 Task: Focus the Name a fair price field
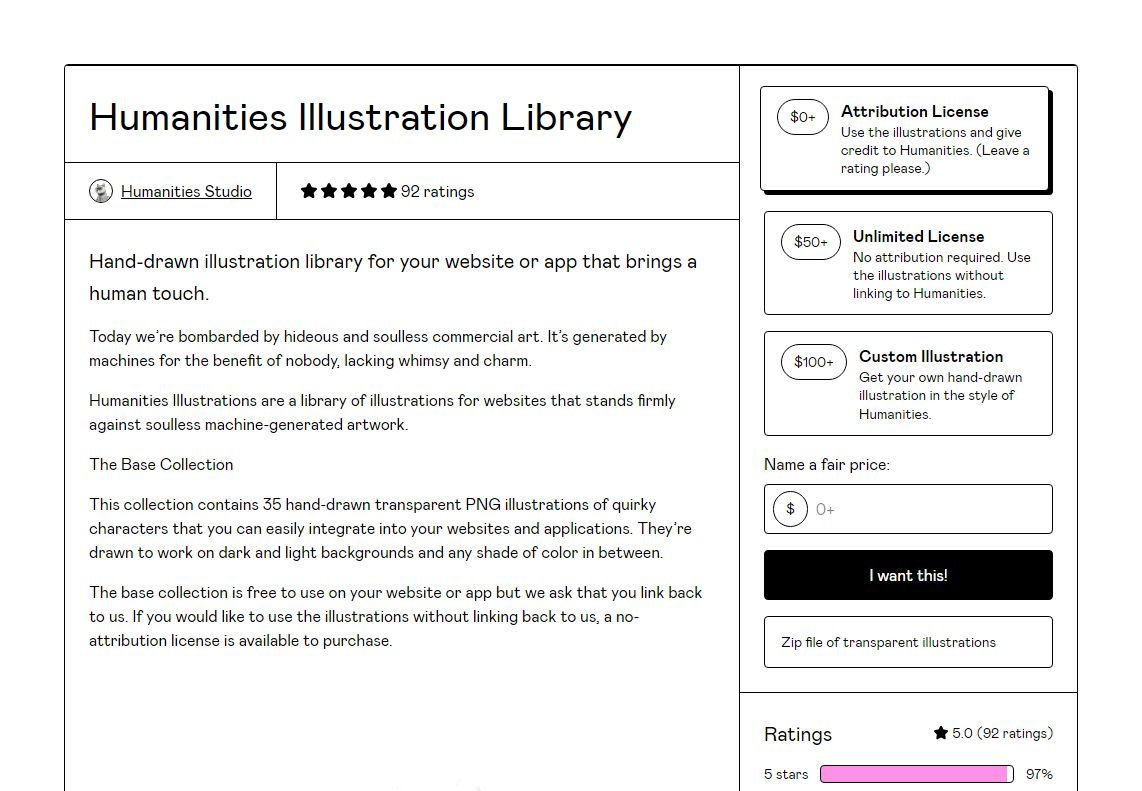(x=908, y=509)
